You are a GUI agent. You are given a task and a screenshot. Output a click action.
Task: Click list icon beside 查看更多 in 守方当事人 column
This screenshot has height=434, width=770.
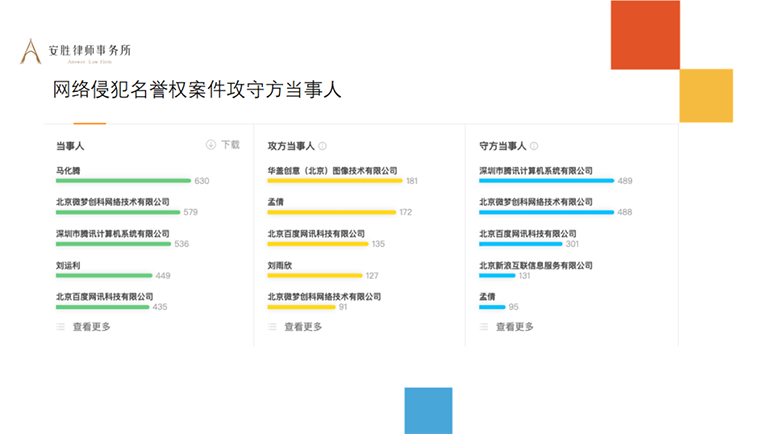tap(484, 327)
